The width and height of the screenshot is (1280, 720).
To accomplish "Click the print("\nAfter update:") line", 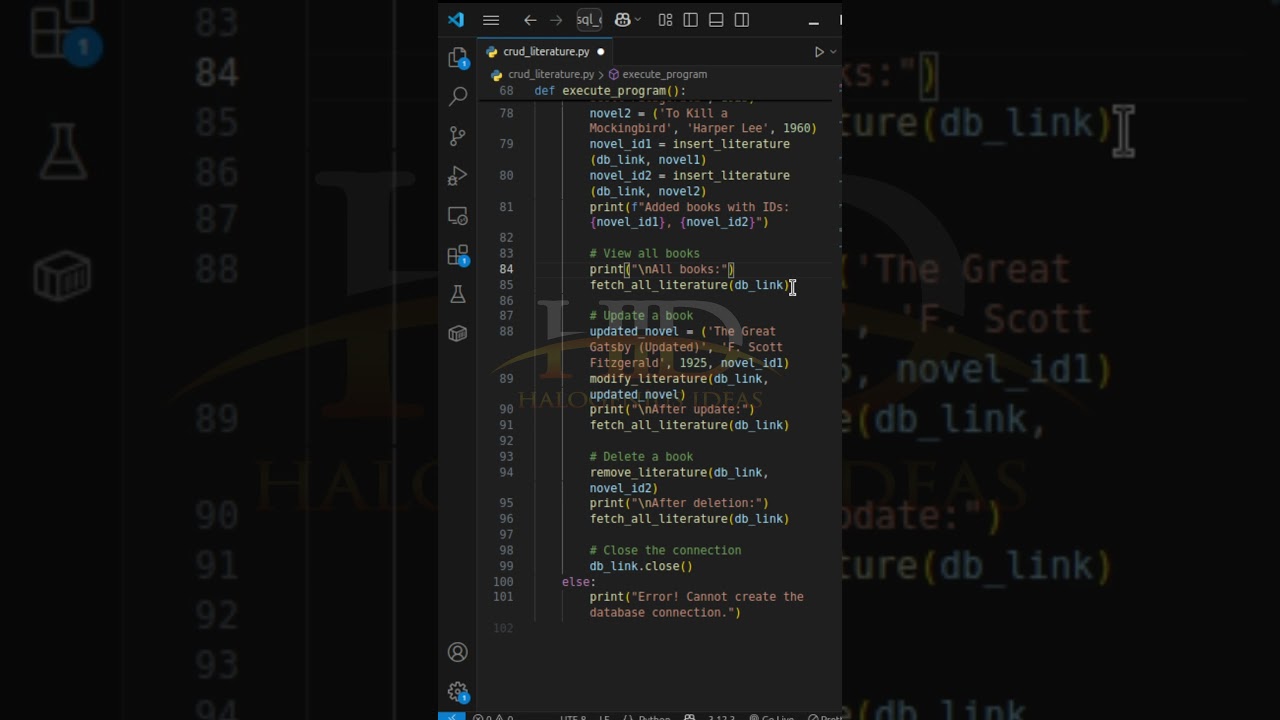I will 672,410.
